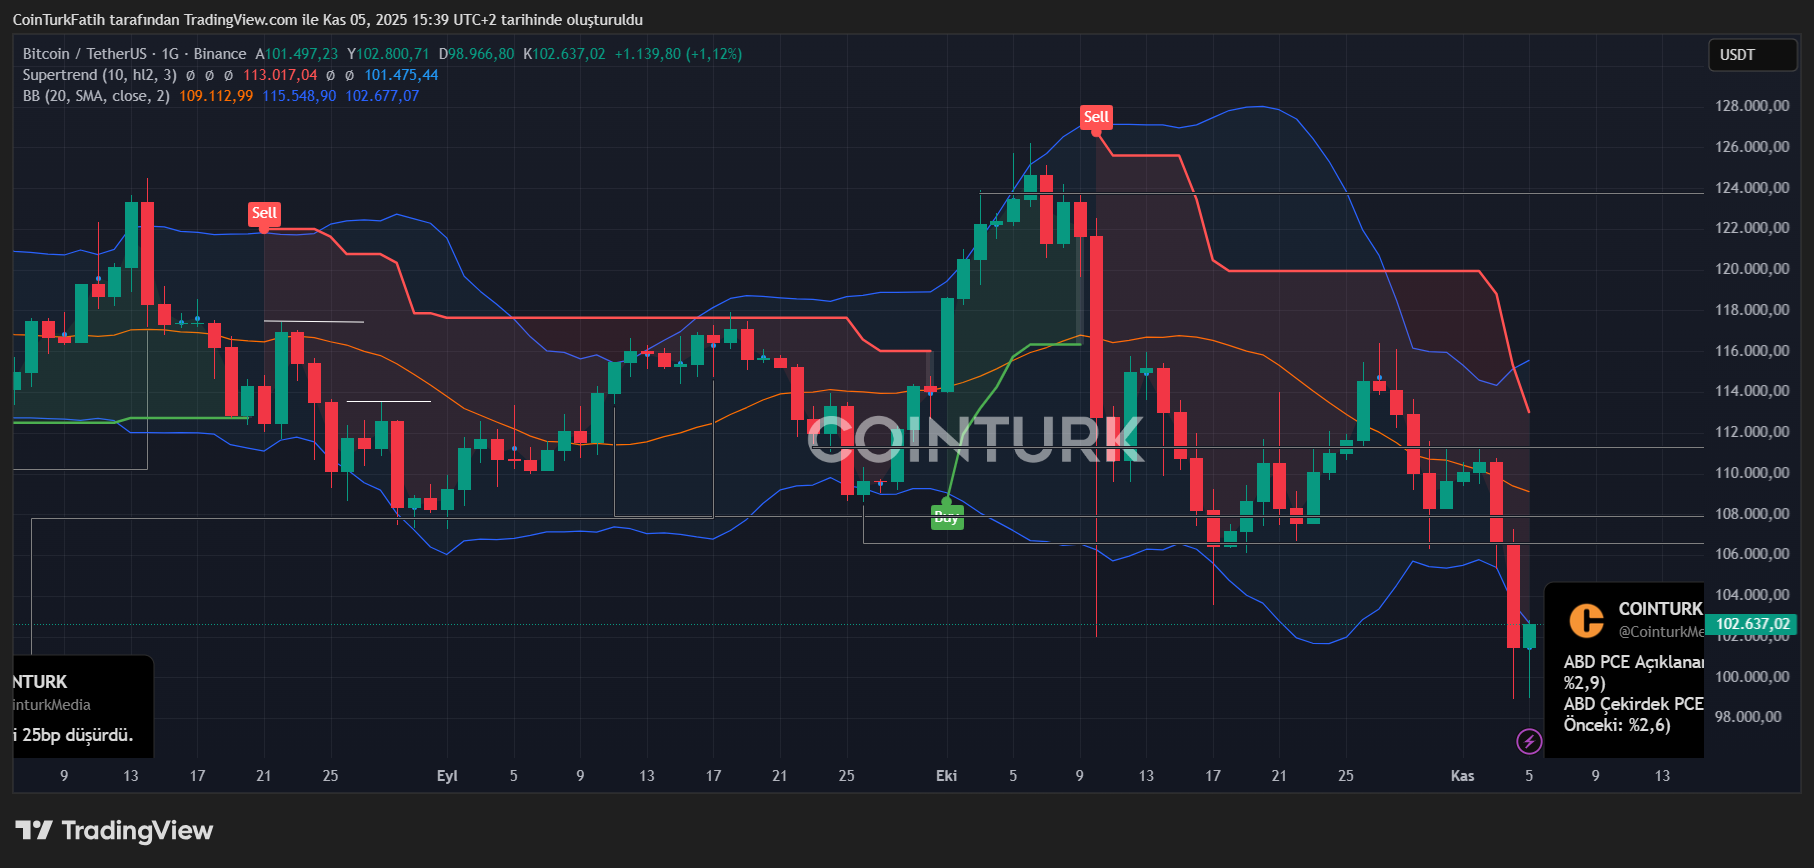Select the BB (20, SMA, close, 2) indicator legend

tap(96, 96)
